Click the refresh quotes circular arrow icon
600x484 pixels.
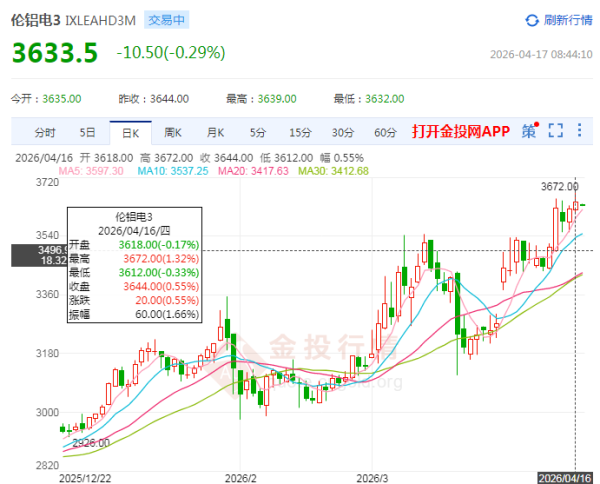click(x=532, y=20)
